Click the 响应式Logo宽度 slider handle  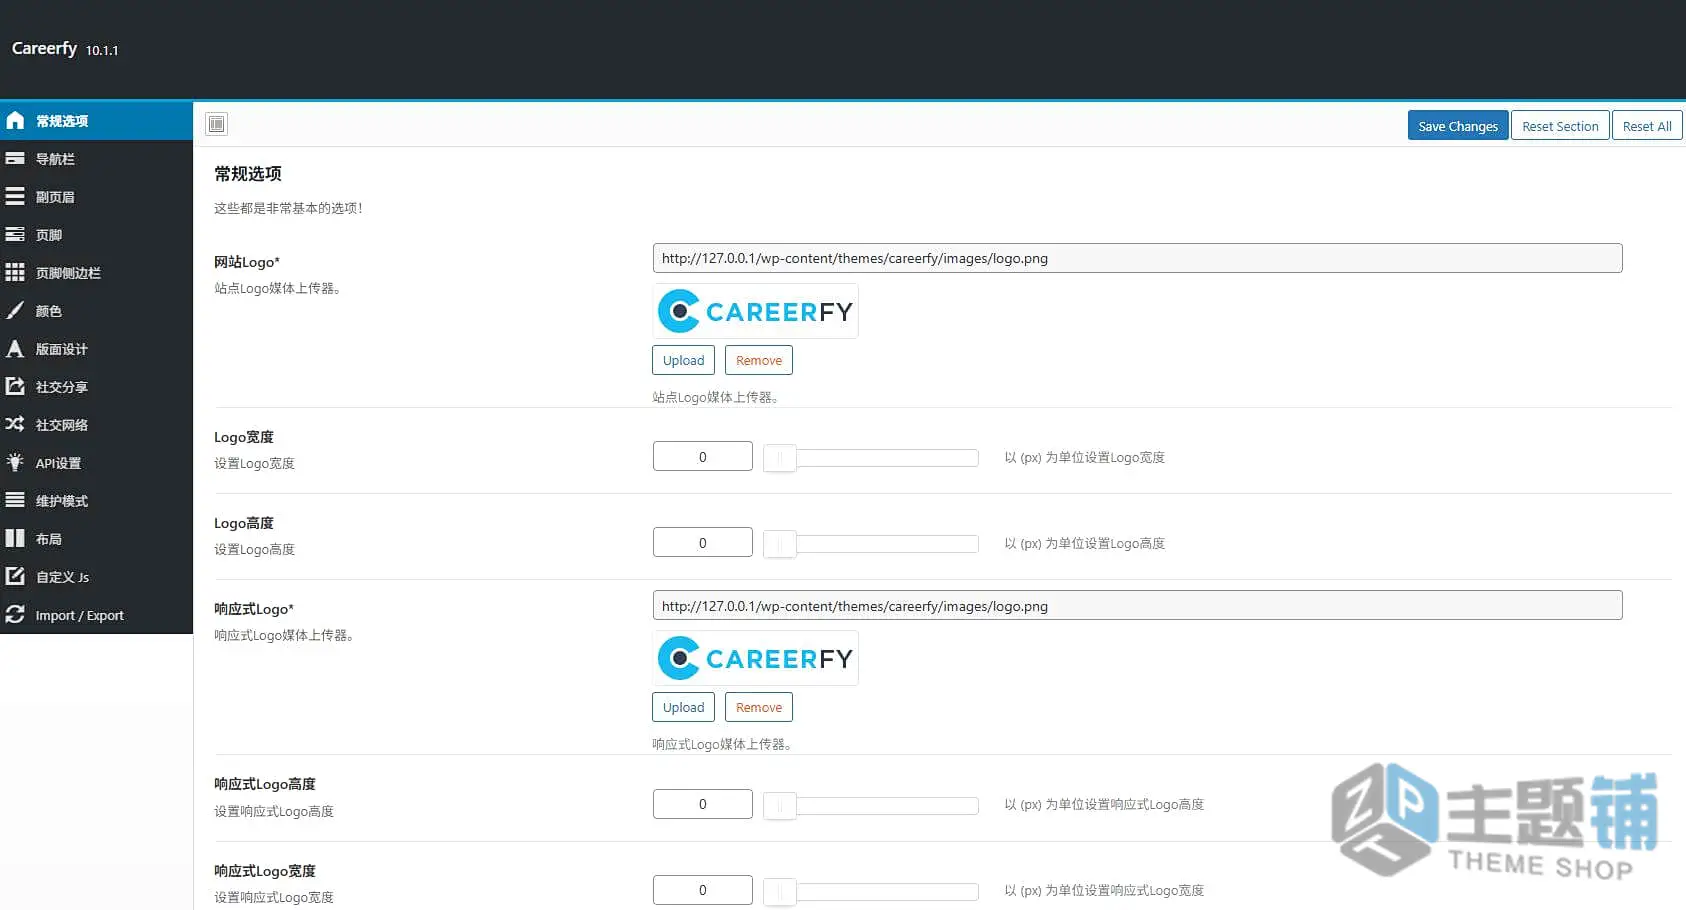pyautogui.click(x=780, y=891)
